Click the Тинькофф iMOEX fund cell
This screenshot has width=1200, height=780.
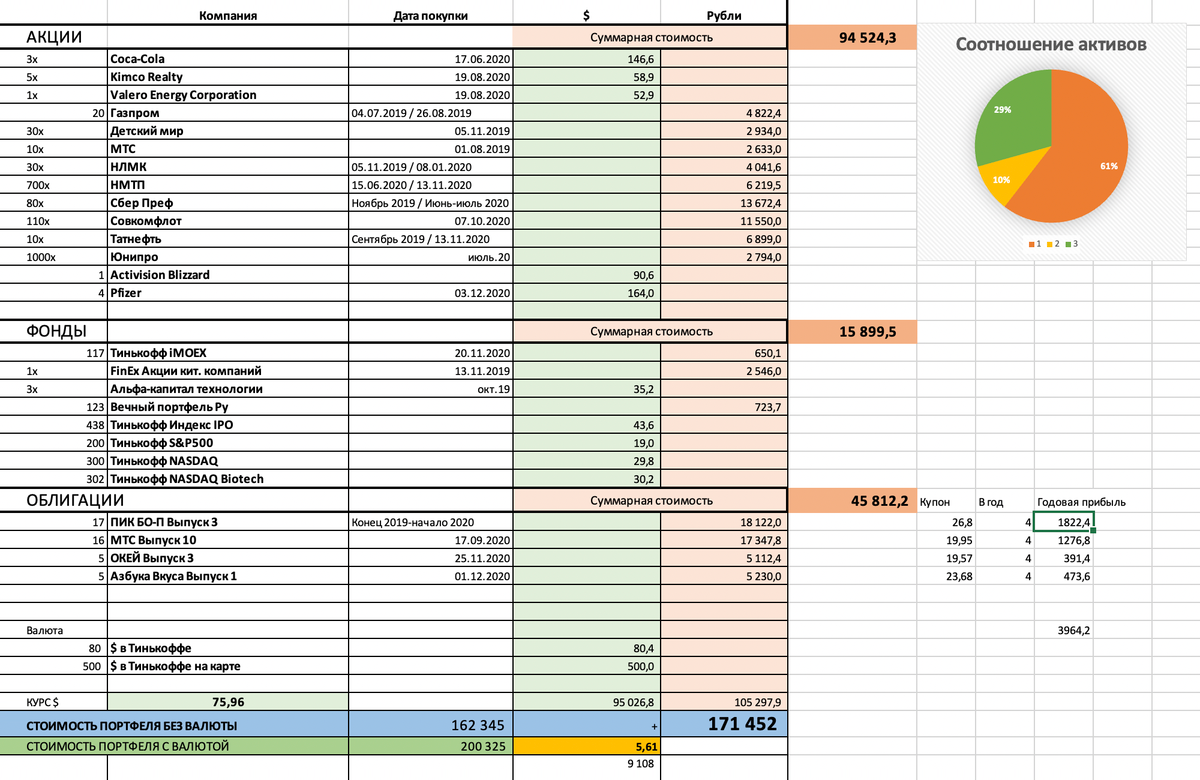pos(228,353)
